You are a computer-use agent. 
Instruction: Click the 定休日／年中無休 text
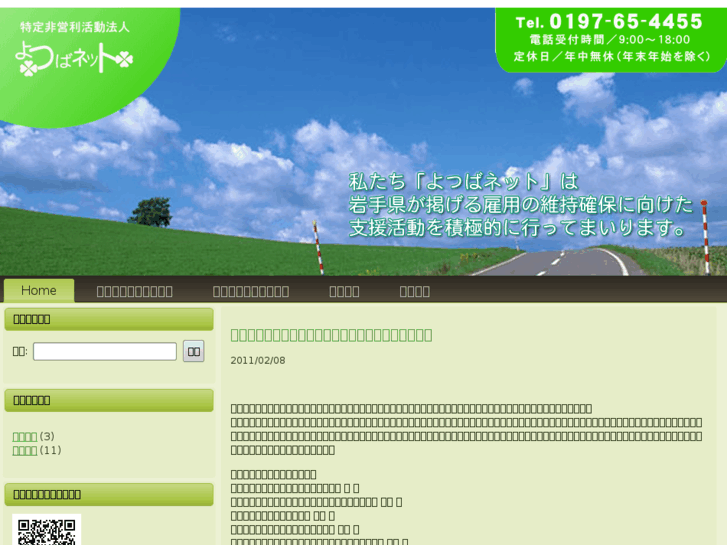(612, 57)
